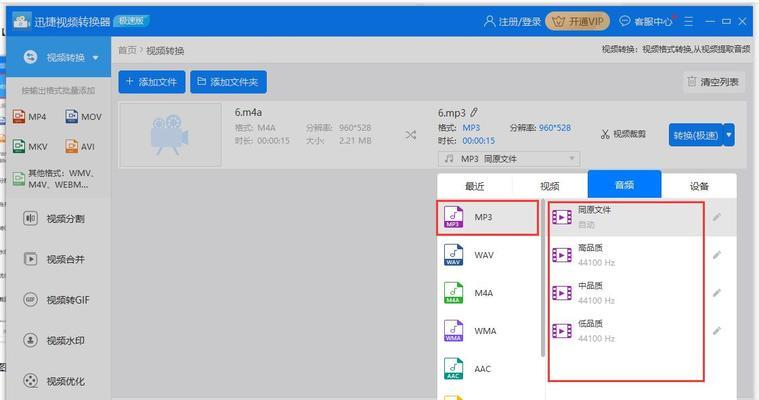Click the 添加文件 button
Viewport: 759px width, 400px height.
(152, 82)
